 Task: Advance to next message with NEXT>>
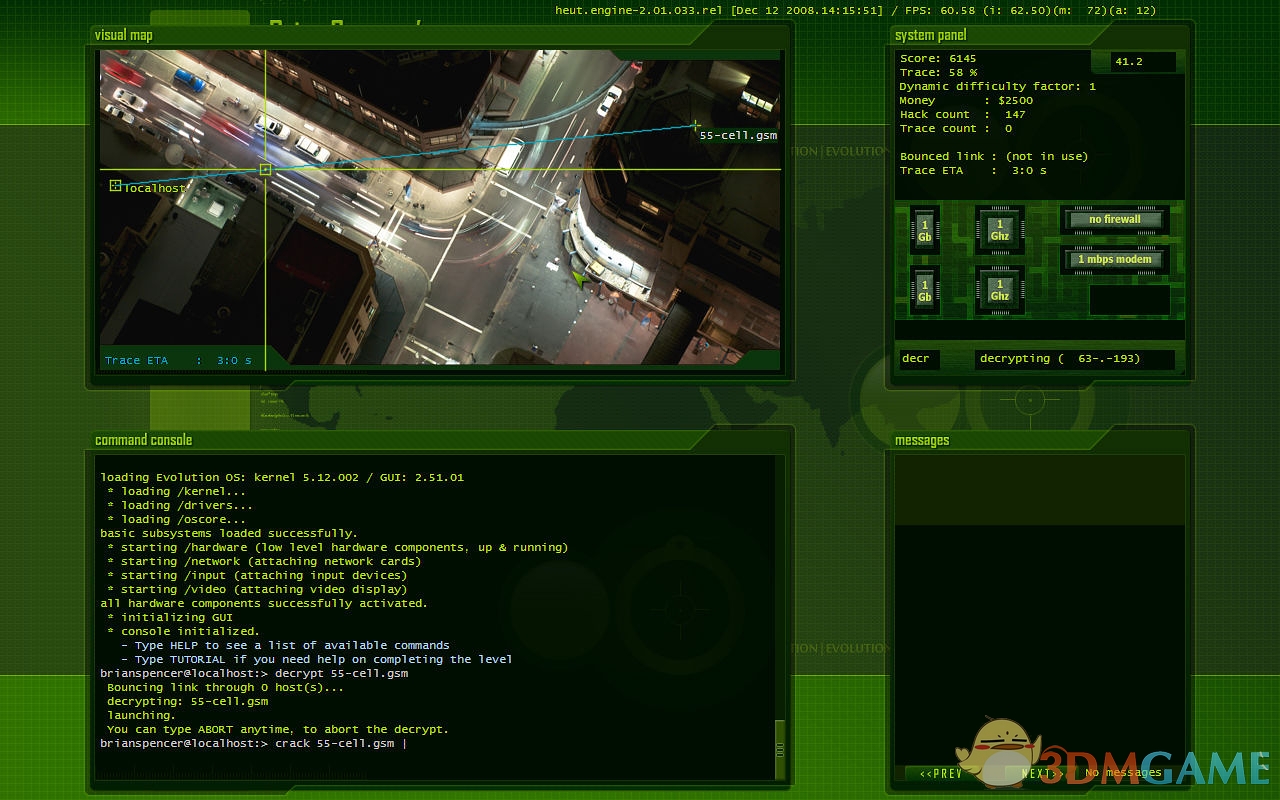1040,773
